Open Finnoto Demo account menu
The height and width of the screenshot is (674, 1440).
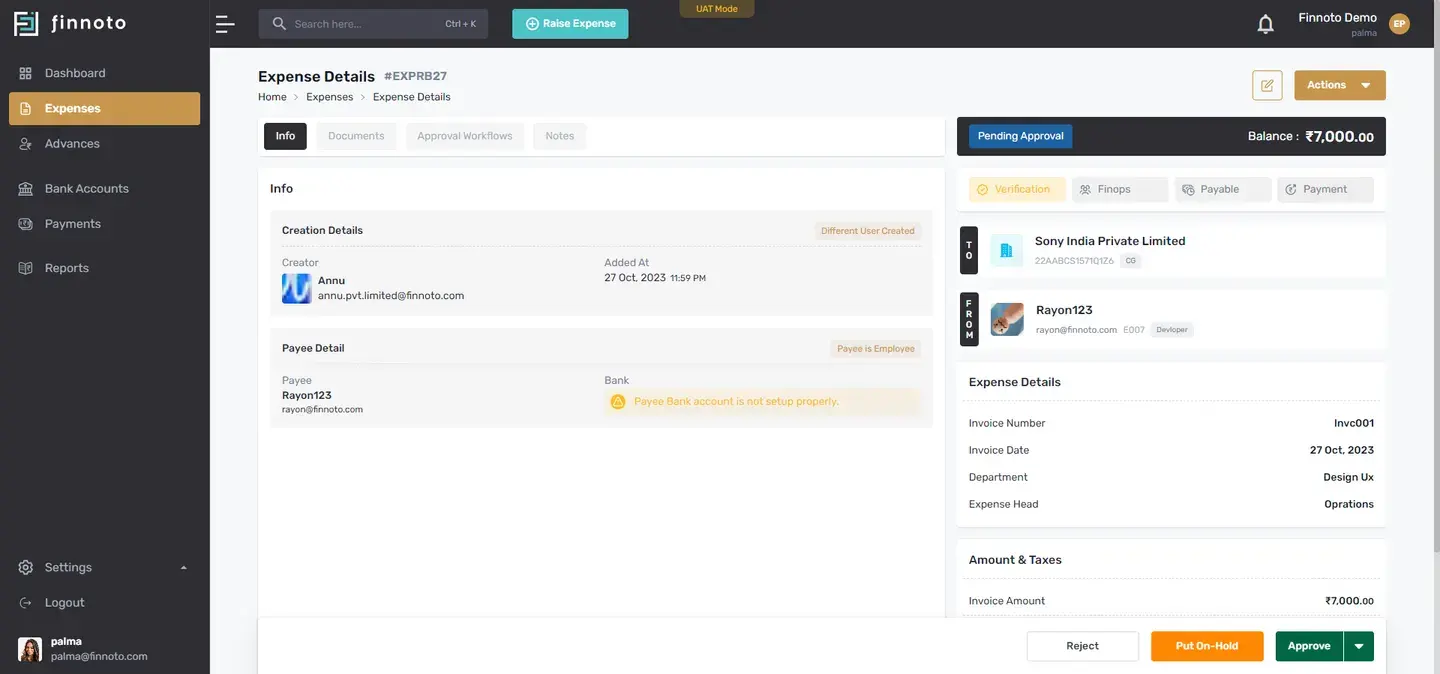(1338, 24)
